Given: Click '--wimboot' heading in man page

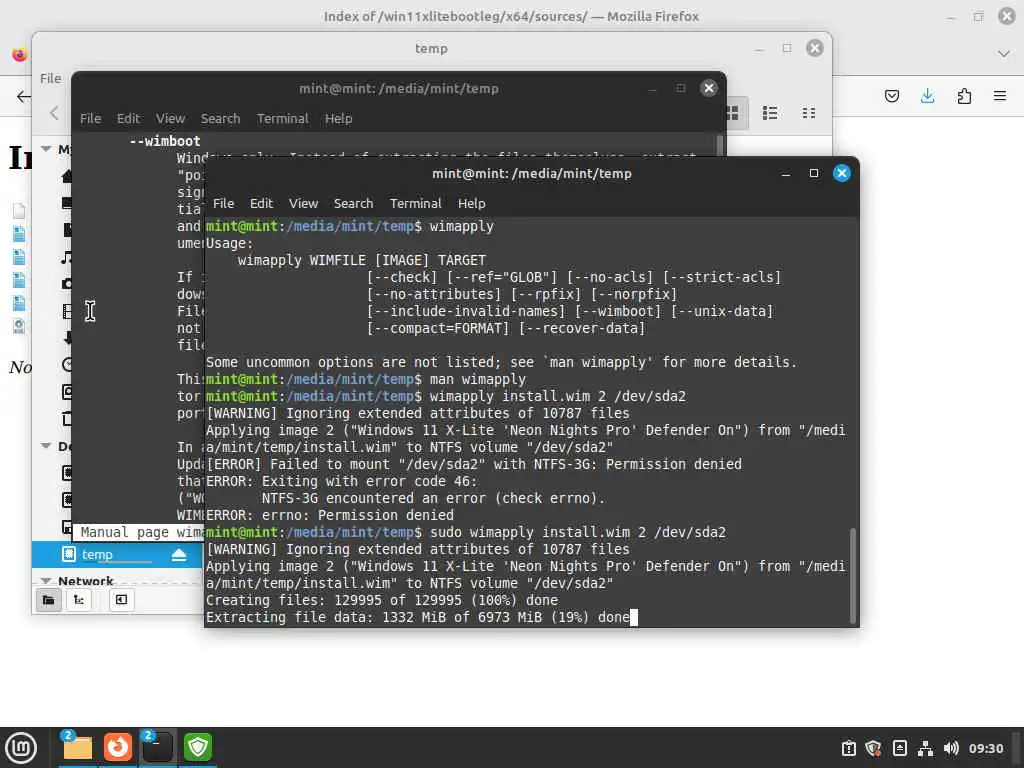Looking at the screenshot, I should tap(165, 141).
